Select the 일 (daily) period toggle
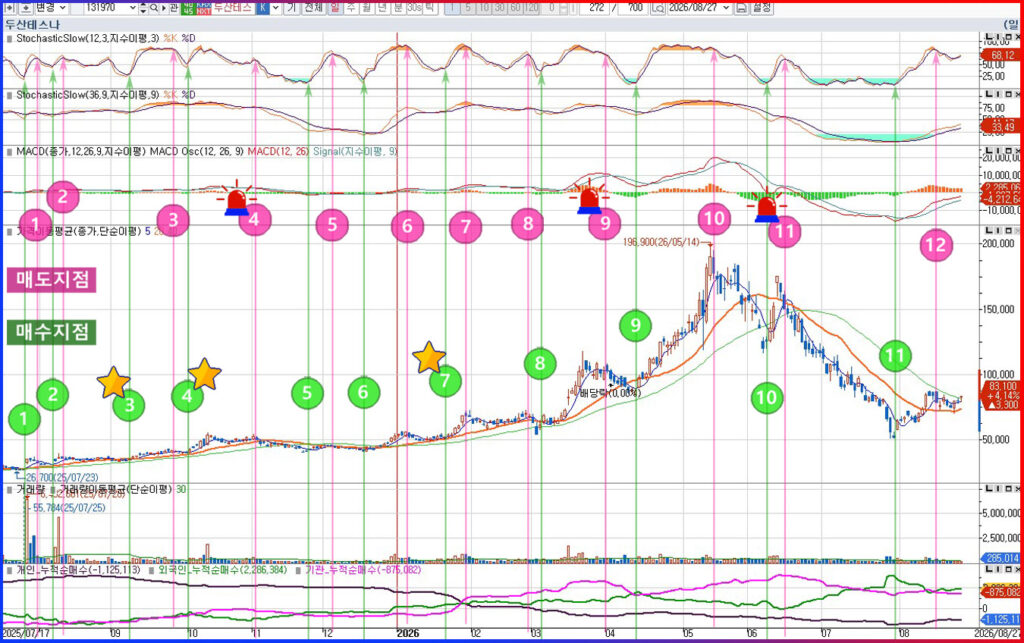 335,8
